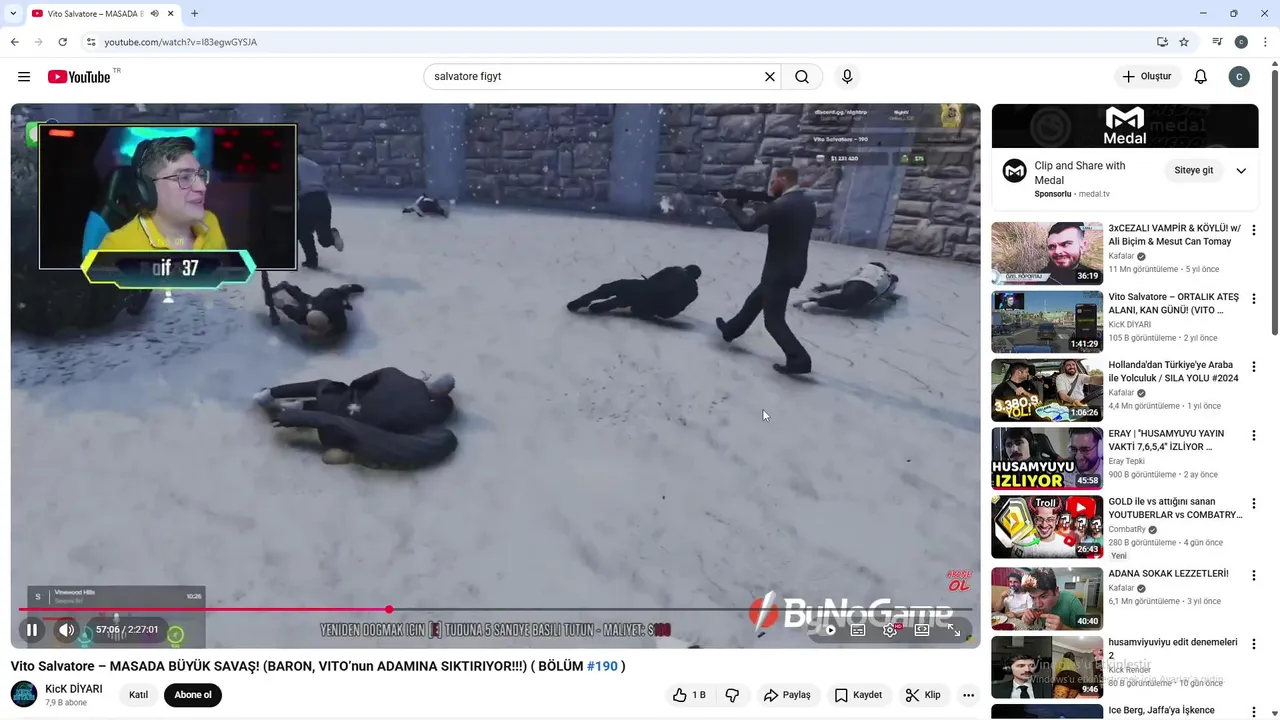Open Chrome three-dot menu
The width and height of the screenshot is (1280, 720).
click(1265, 42)
